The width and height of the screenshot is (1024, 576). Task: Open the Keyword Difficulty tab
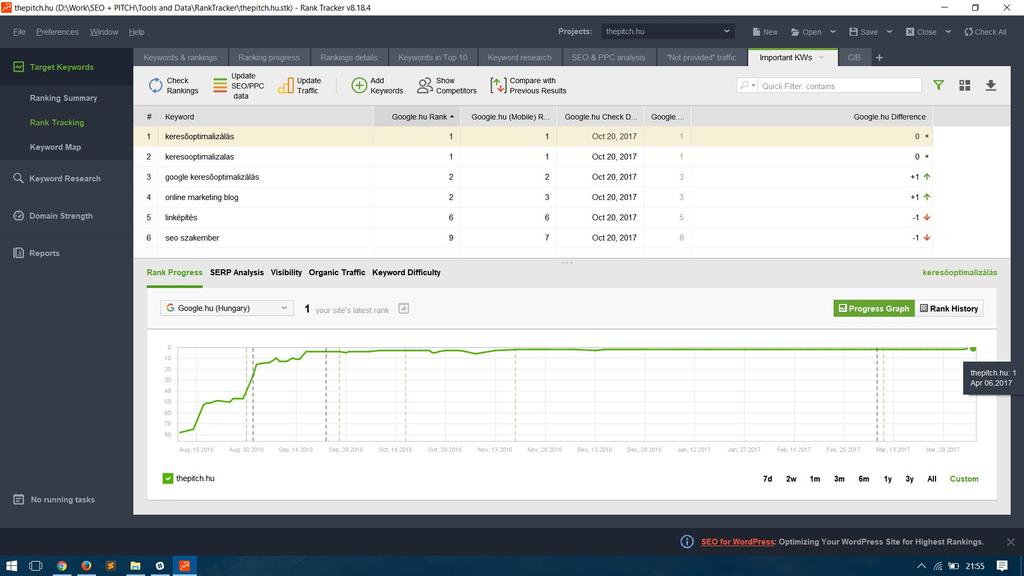tap(406, 272)
